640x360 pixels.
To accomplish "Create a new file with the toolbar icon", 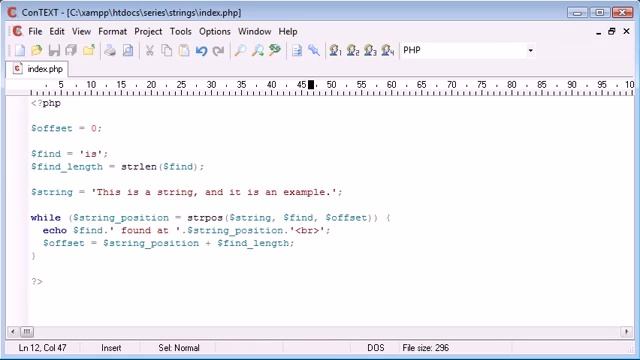I will (19, 51).
